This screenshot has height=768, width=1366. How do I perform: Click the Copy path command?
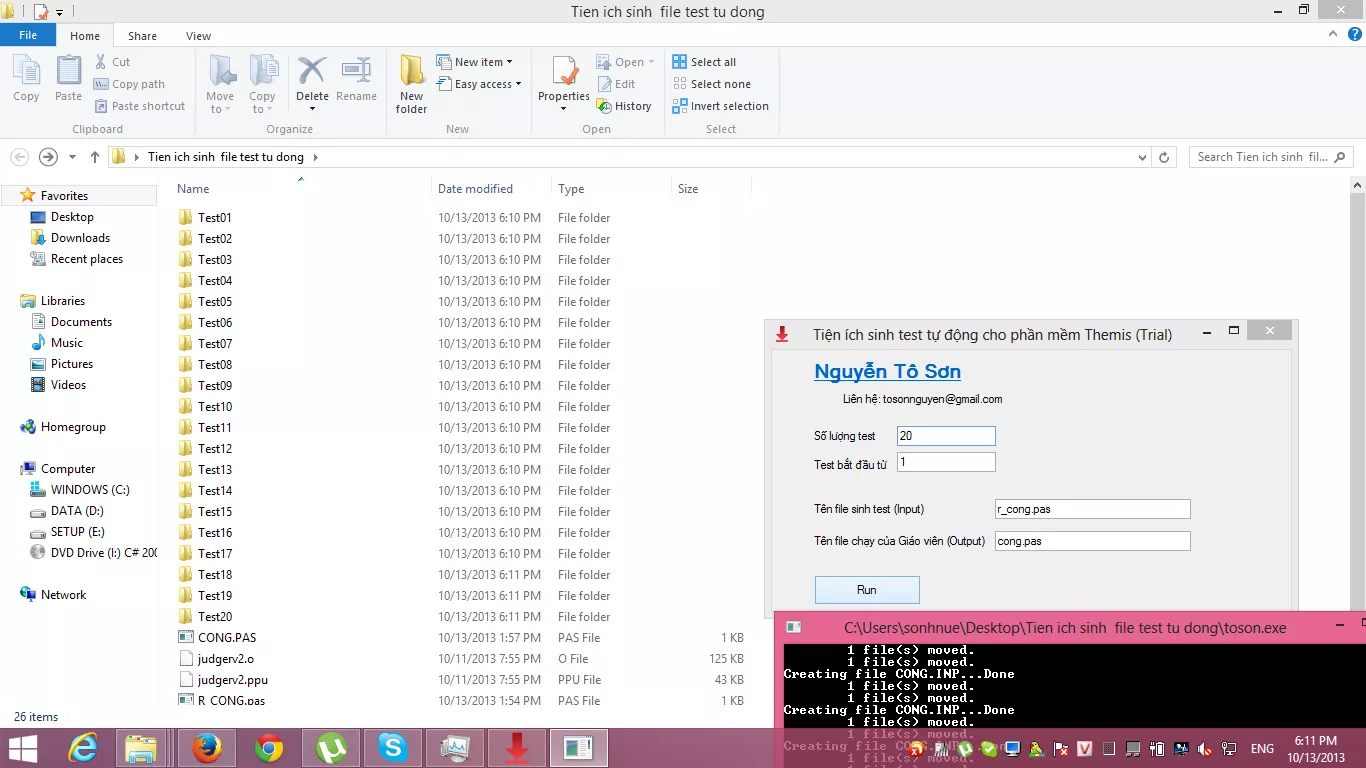(129, 84)
